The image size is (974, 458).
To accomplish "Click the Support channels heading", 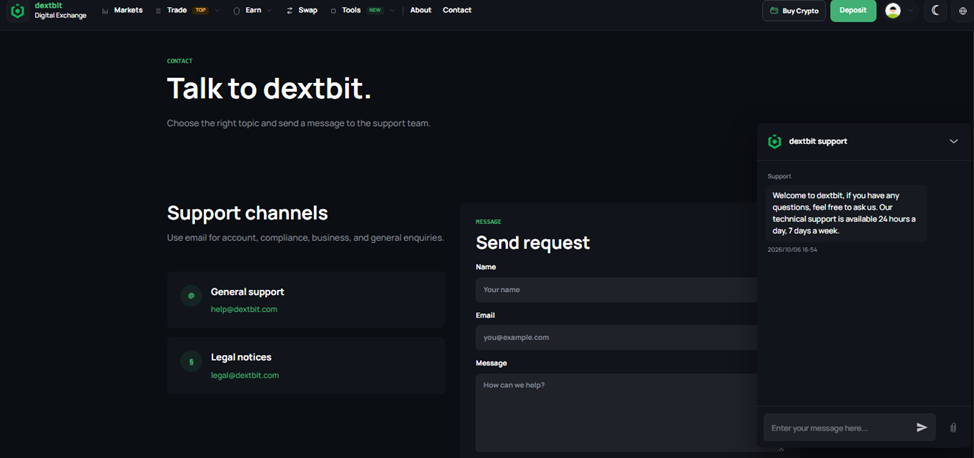I will 247,213.
